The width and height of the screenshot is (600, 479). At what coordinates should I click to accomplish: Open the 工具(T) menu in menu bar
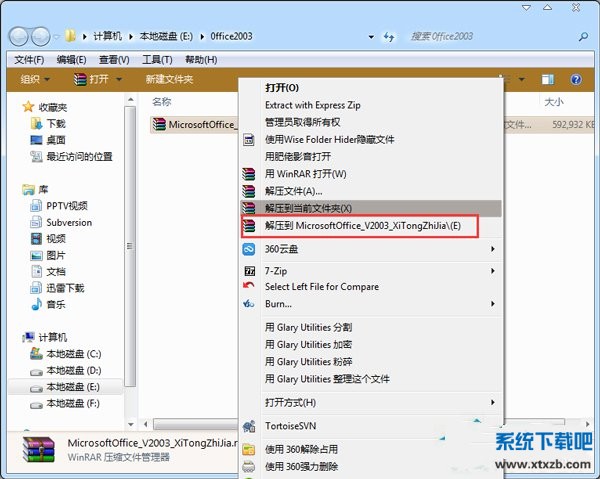click(158, 60)
